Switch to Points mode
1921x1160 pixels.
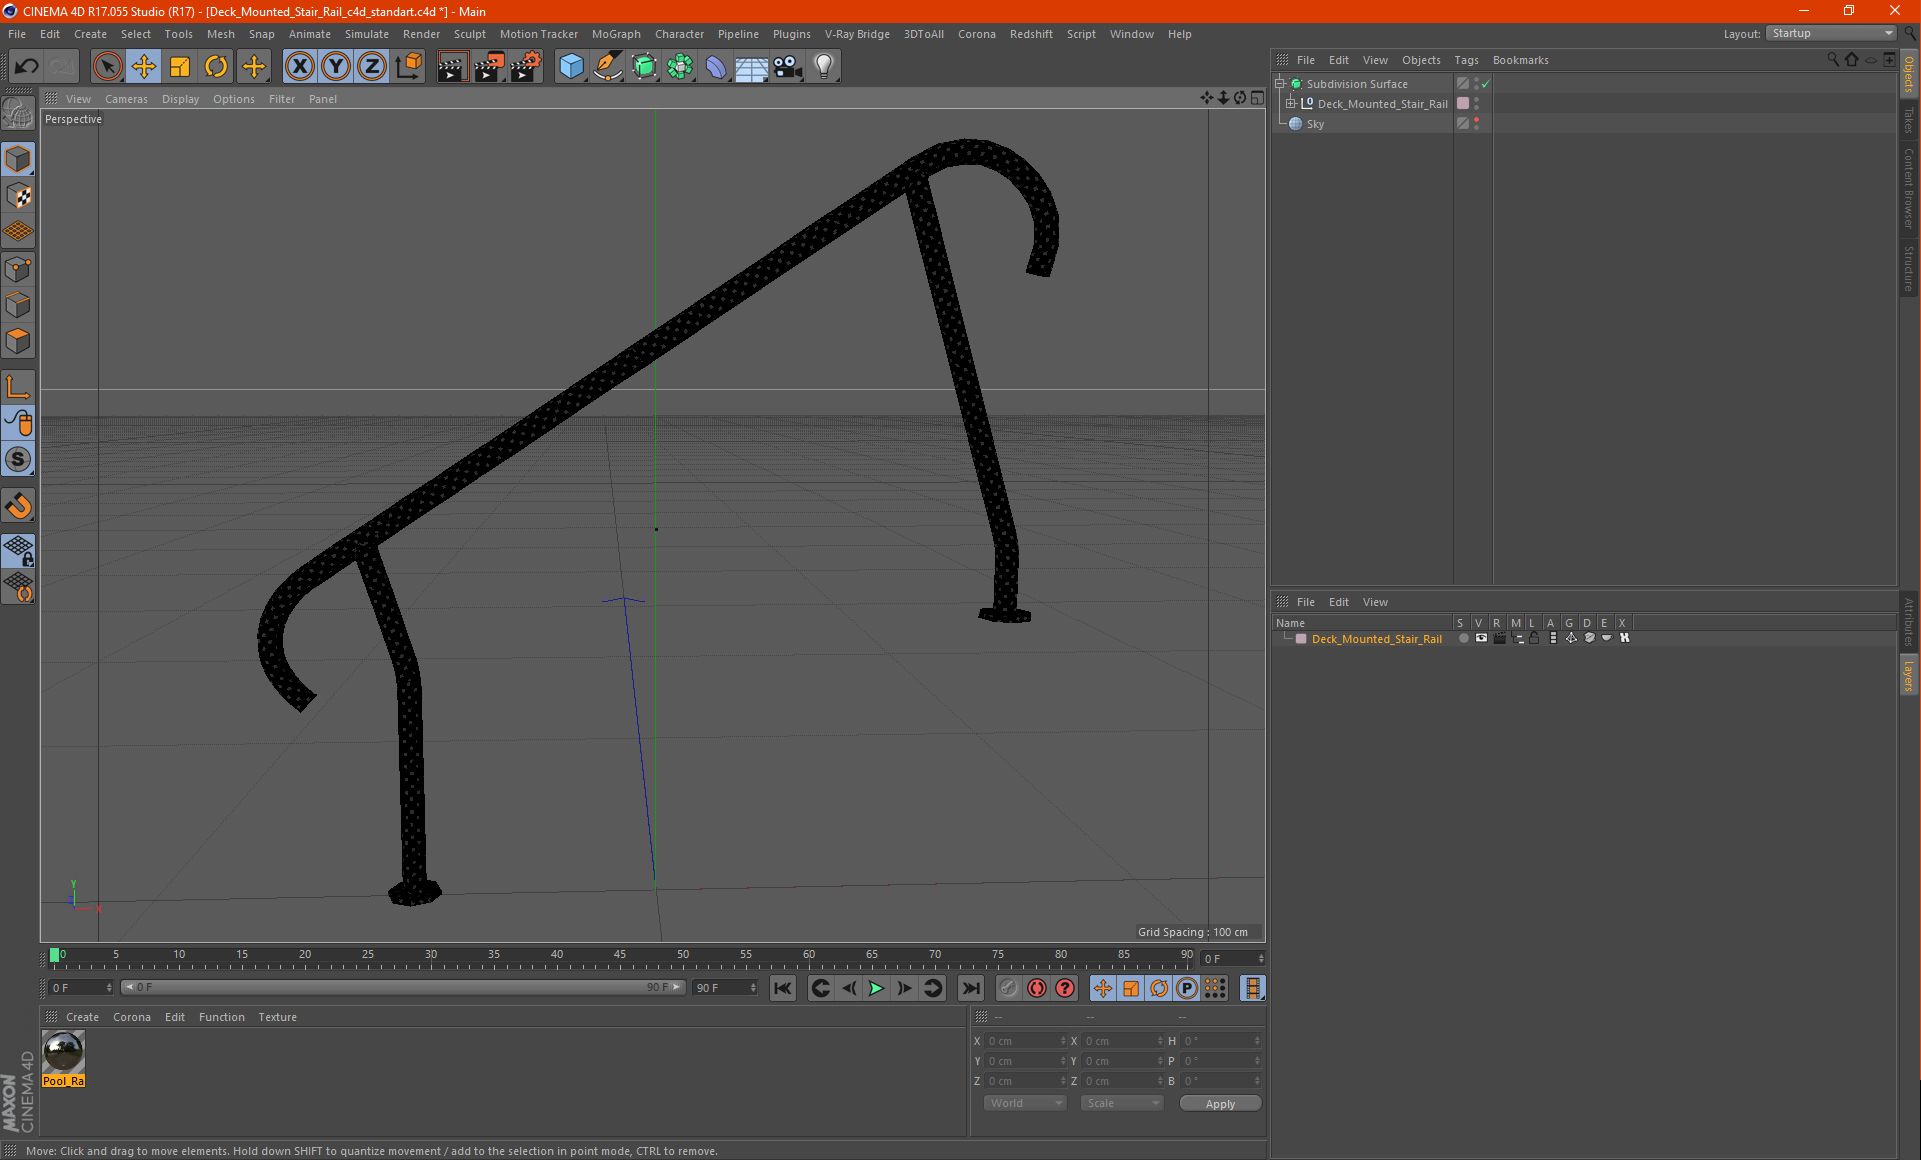point(18,269)
